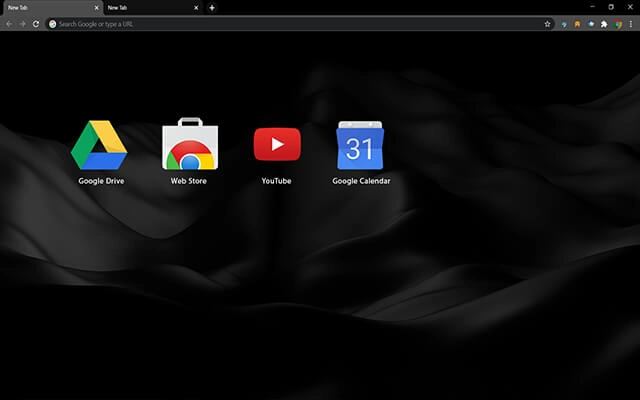
Task: Minimize the Chrome window
Action: [592, 7]
